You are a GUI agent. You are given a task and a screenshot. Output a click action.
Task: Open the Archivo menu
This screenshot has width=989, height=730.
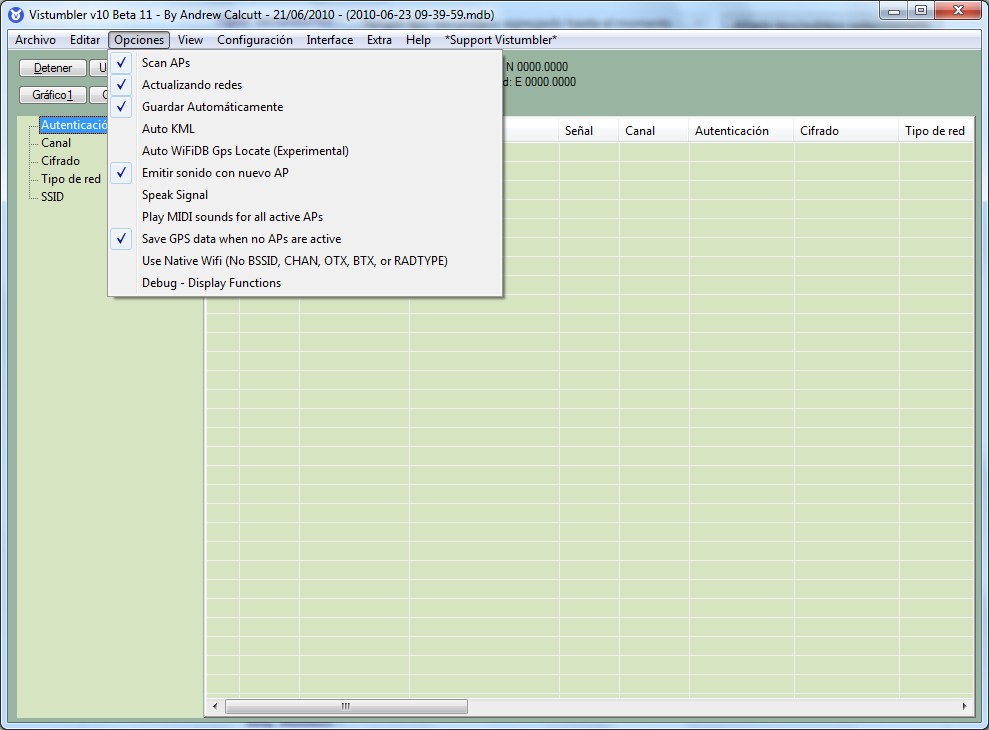coord(35,40)
